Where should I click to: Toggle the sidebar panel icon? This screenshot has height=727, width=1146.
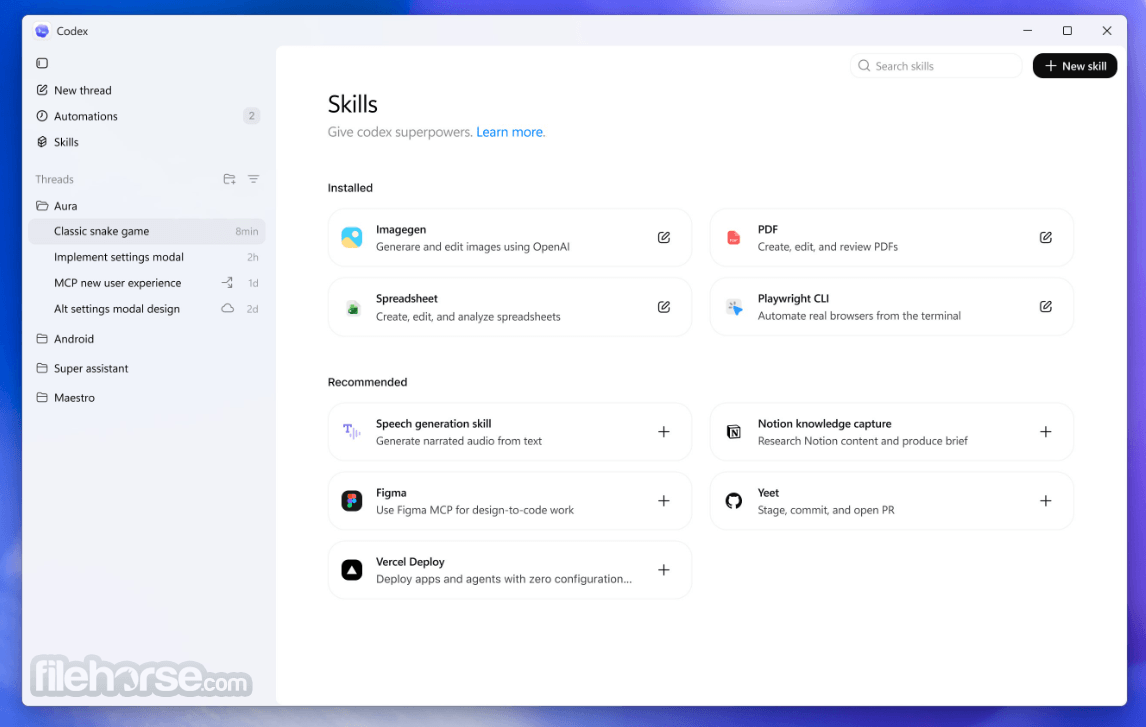click(42, 63)
